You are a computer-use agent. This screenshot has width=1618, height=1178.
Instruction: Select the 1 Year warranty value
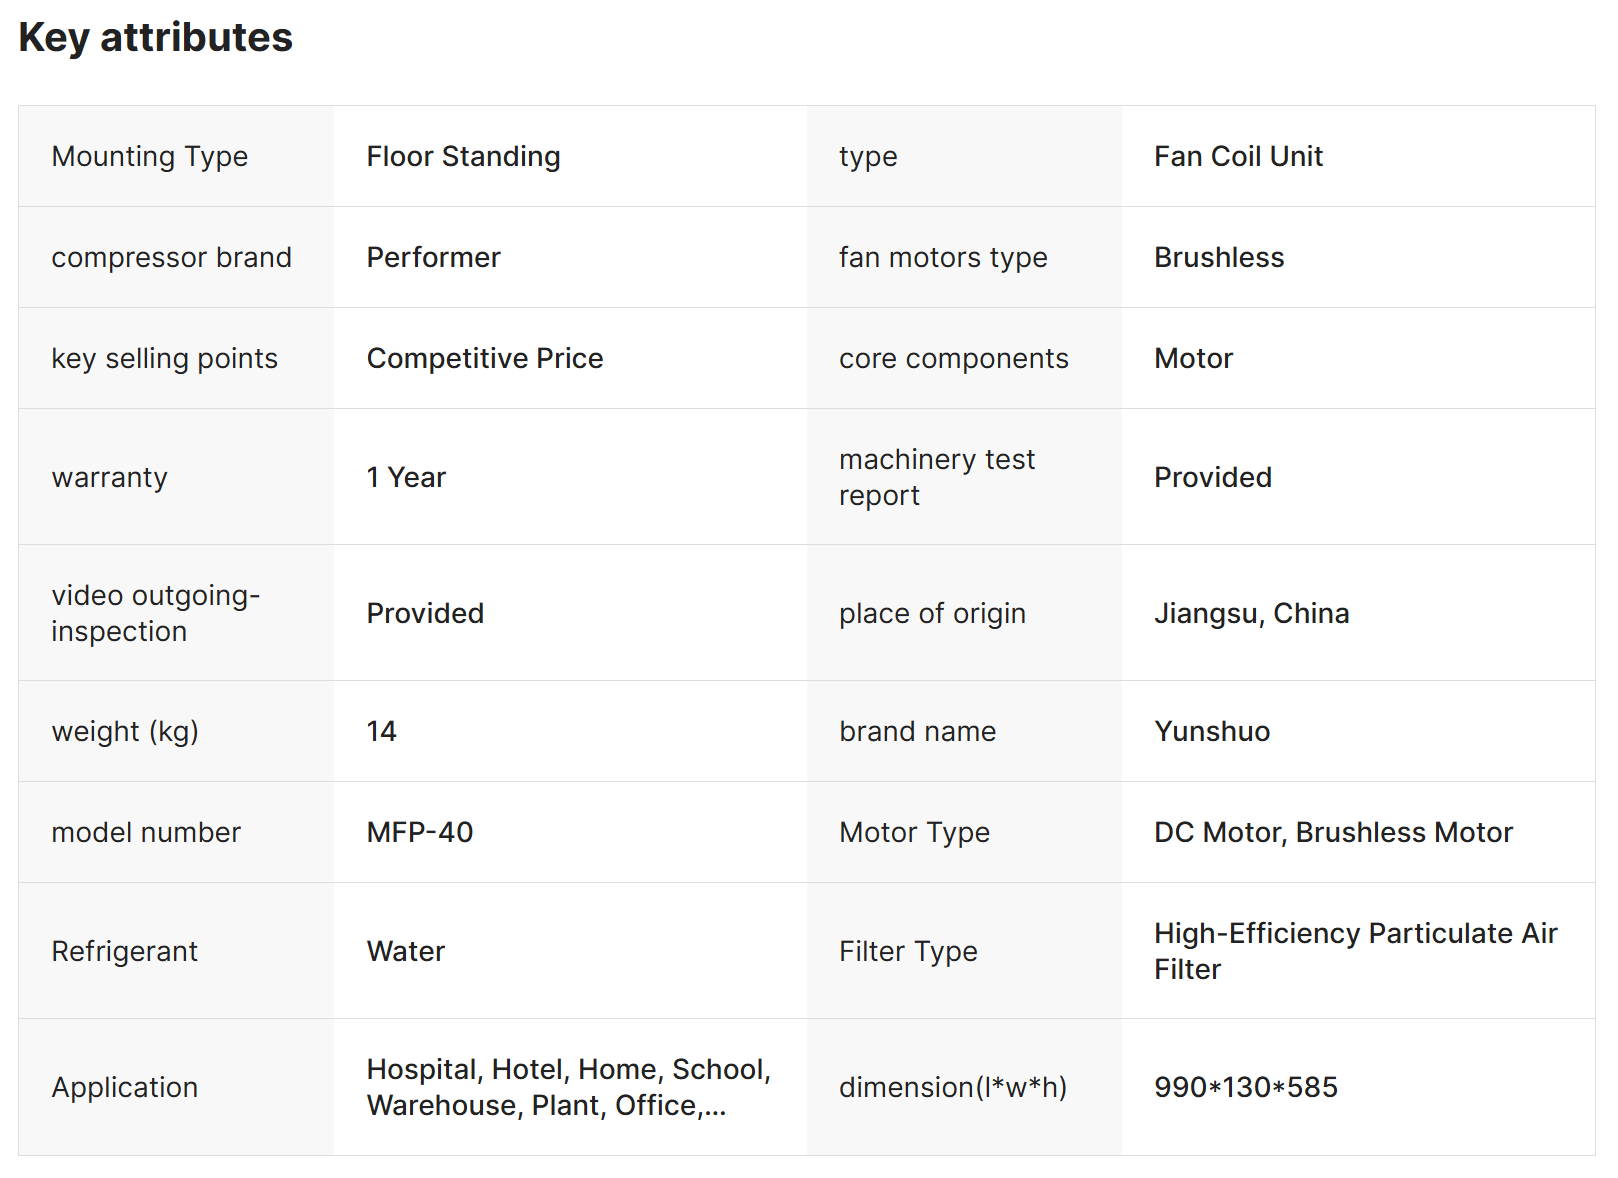(x=406, y=478)
